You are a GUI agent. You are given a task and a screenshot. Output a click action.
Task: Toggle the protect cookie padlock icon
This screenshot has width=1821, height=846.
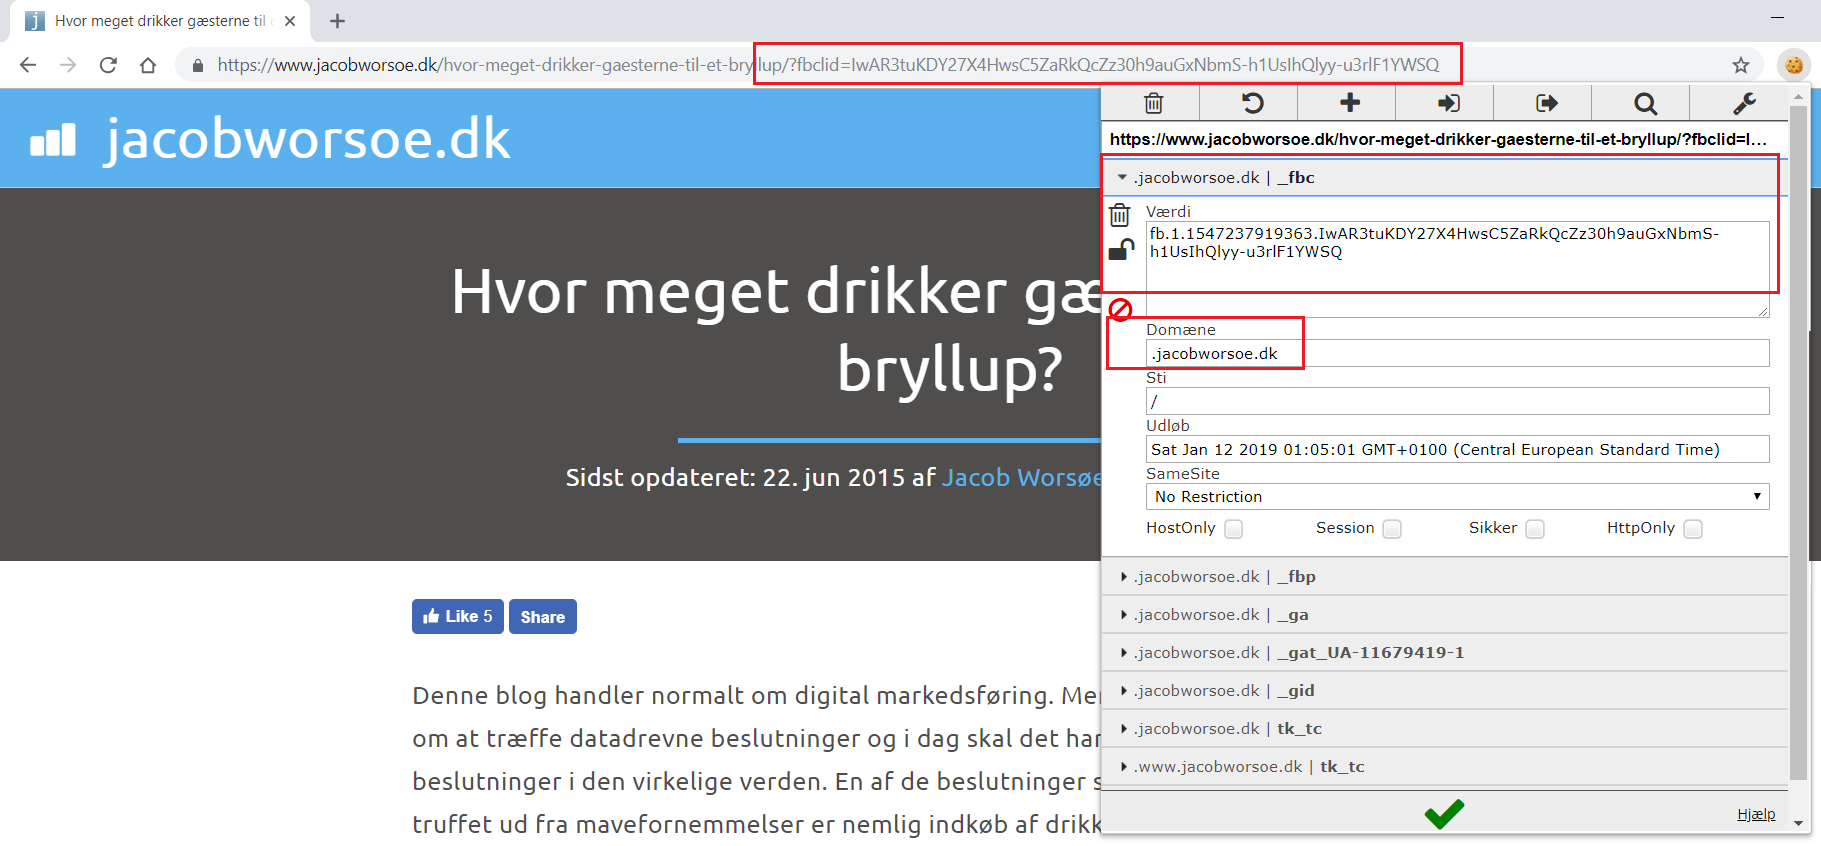[1121, 250]
